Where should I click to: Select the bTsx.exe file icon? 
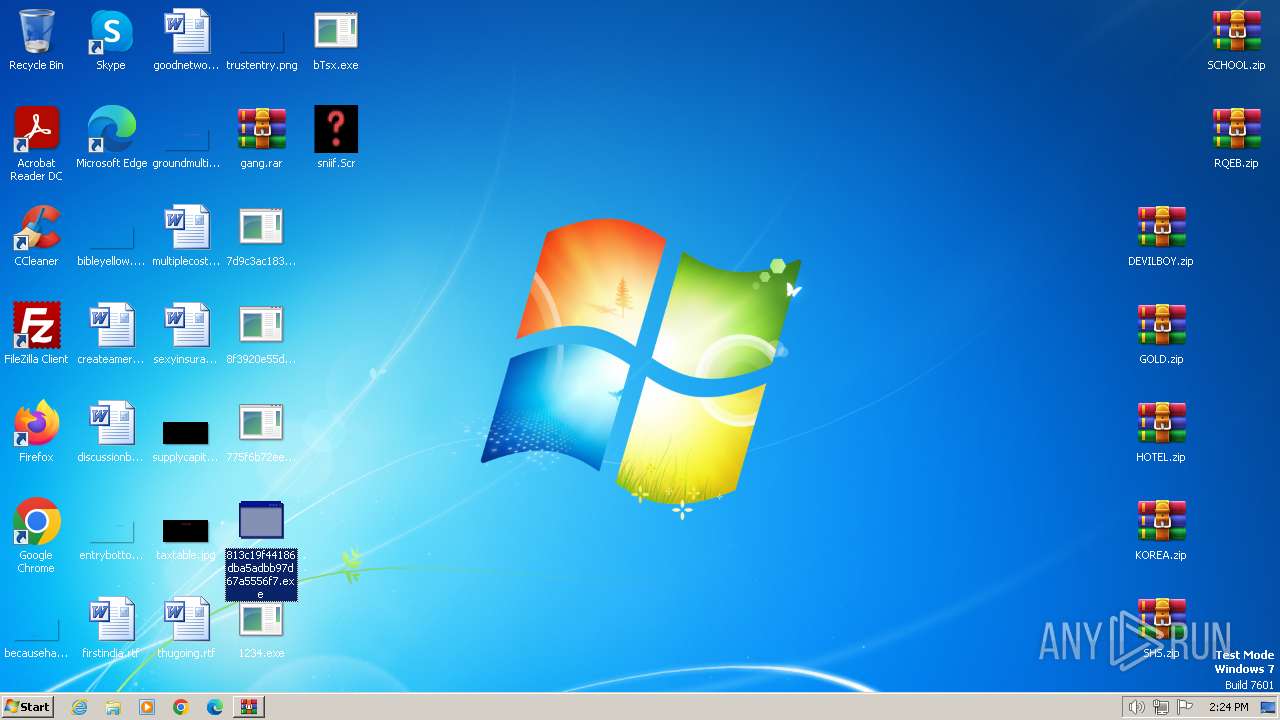click(336, 32)
